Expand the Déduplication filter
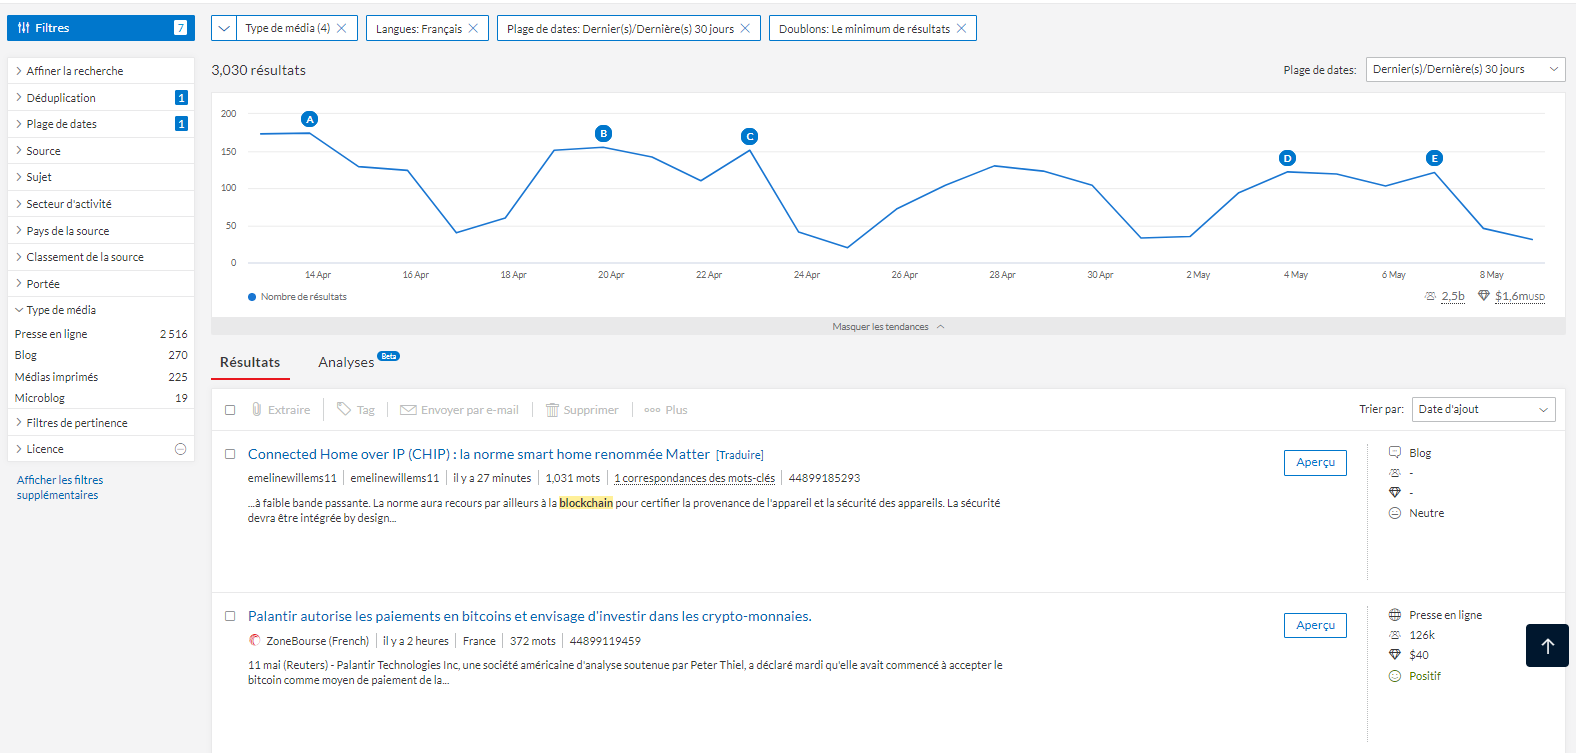This screenshot has width=1576, height=753. [101, 98]
